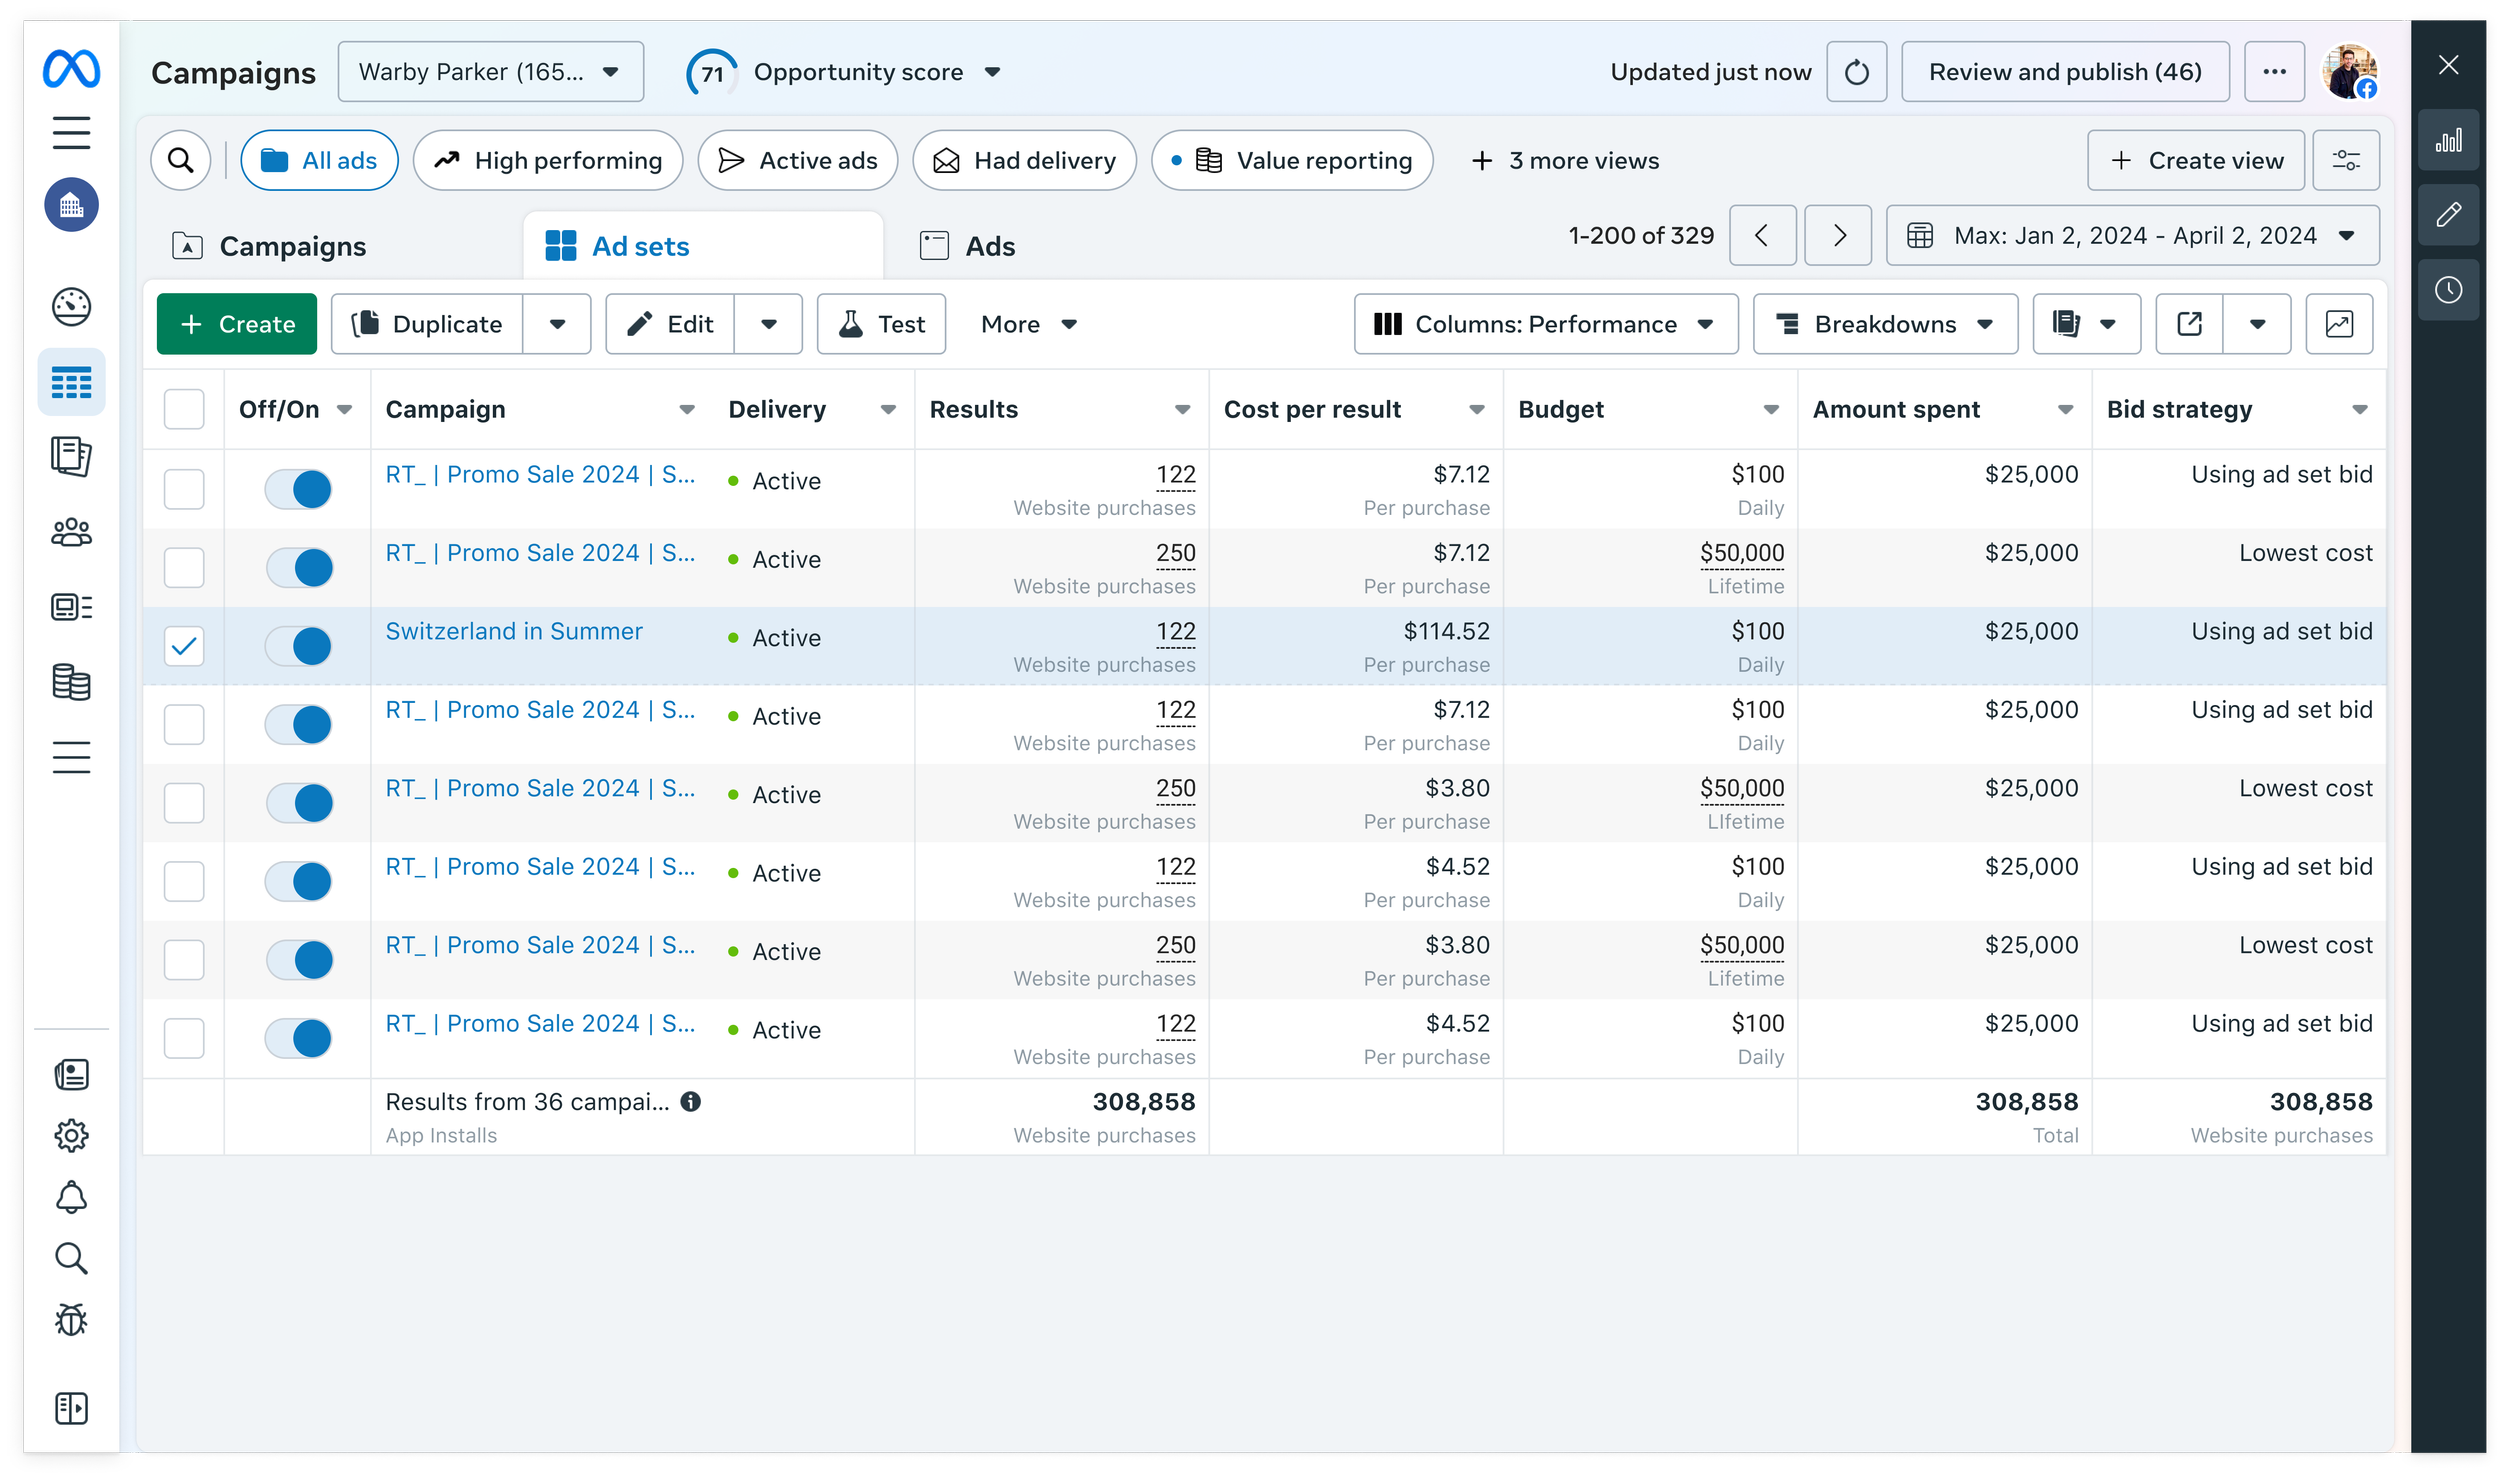Toggle the sidebar collapse panel icon
The width and height of the screenshot is (2500, 1480).
pos(71,1408)
